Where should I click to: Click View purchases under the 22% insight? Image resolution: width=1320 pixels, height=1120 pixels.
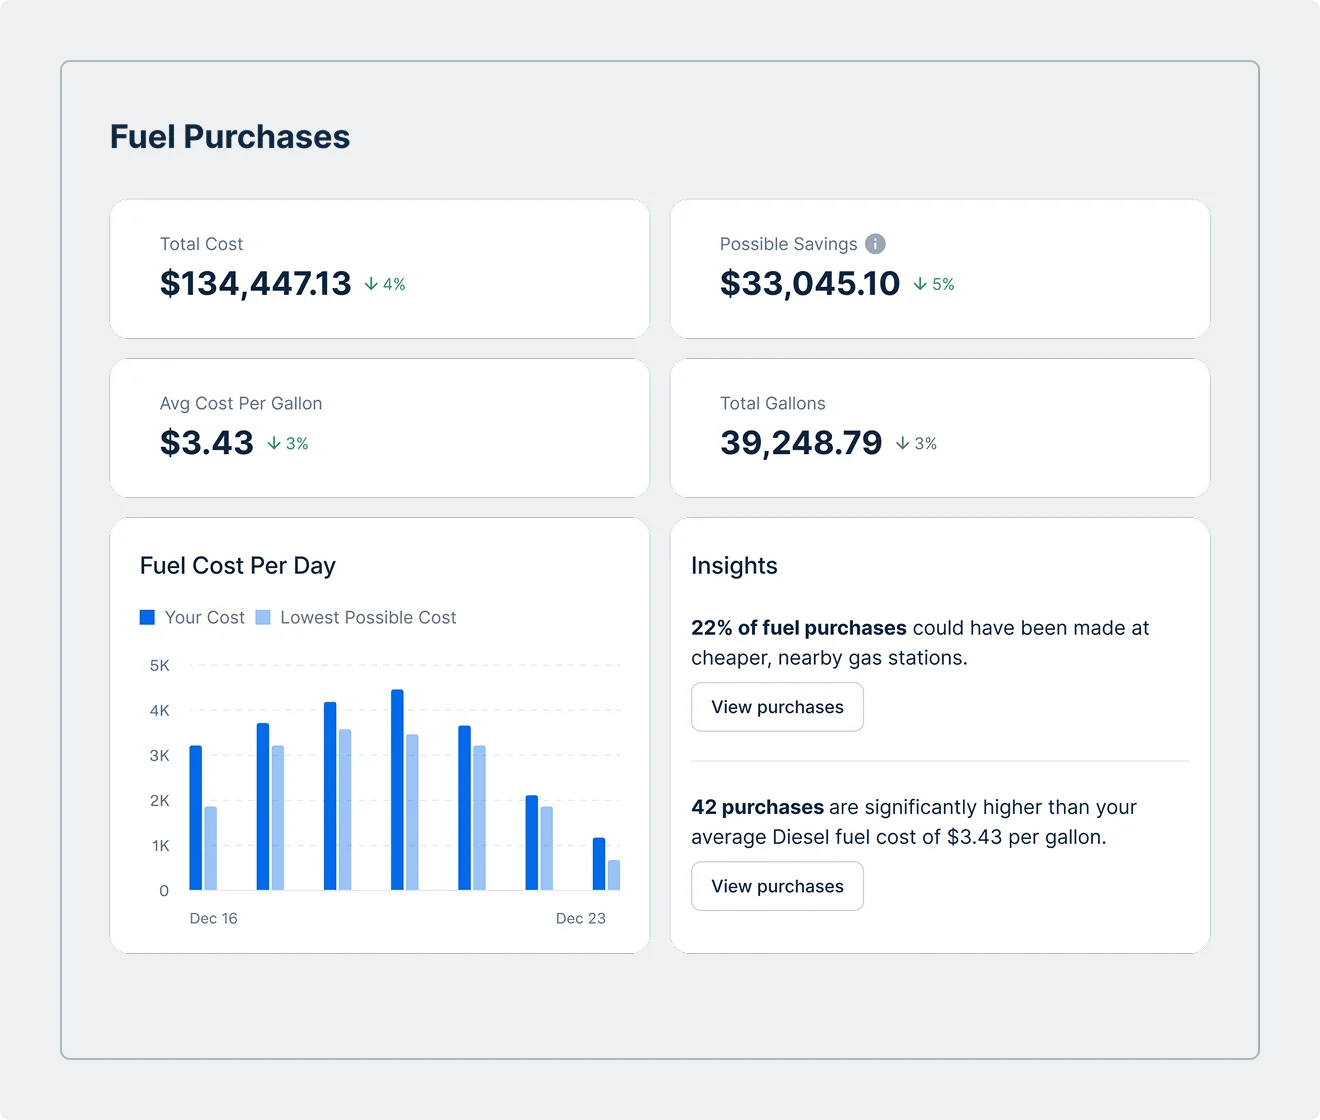[777, 707]
